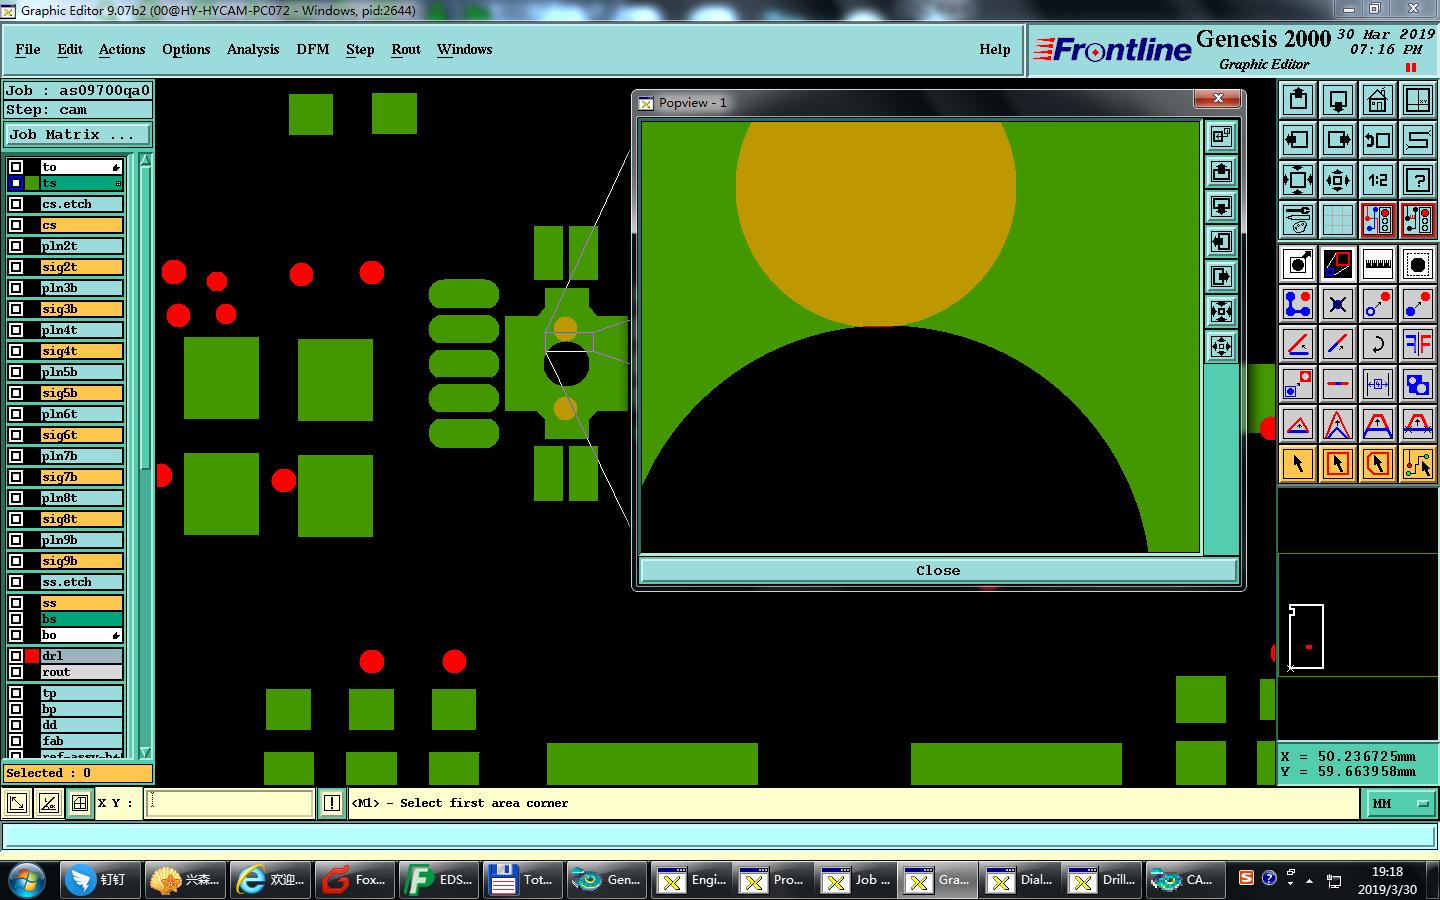Open the graphic control wrench-and-palette icon

(x=1298, y=220)
